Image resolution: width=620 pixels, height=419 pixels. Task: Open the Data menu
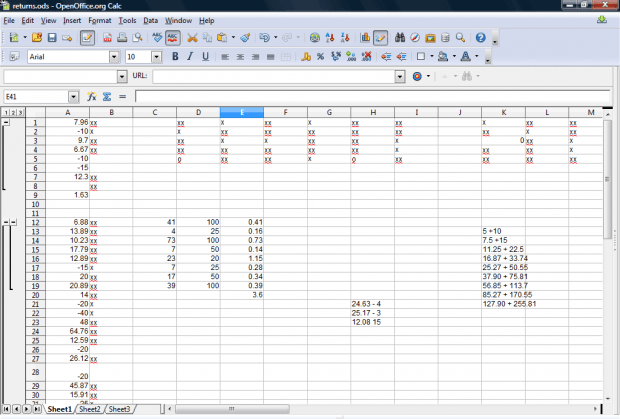click(150, 21)
